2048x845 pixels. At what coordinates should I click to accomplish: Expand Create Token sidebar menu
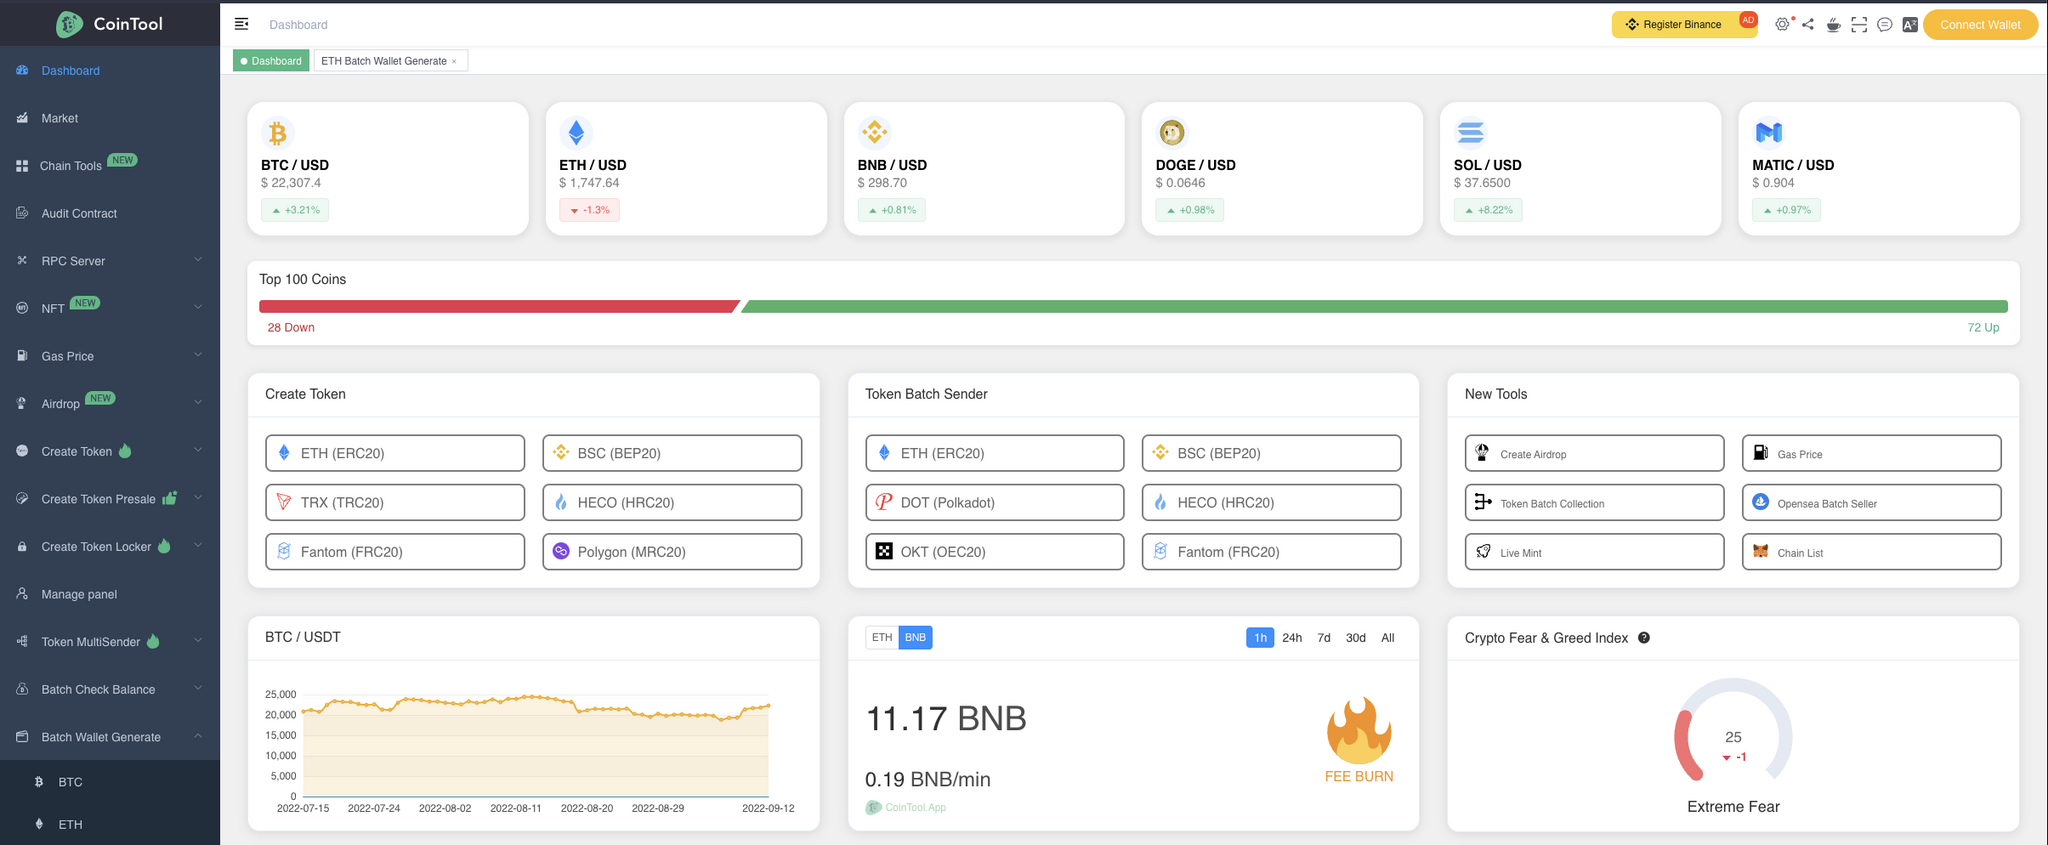click(110, 451)
